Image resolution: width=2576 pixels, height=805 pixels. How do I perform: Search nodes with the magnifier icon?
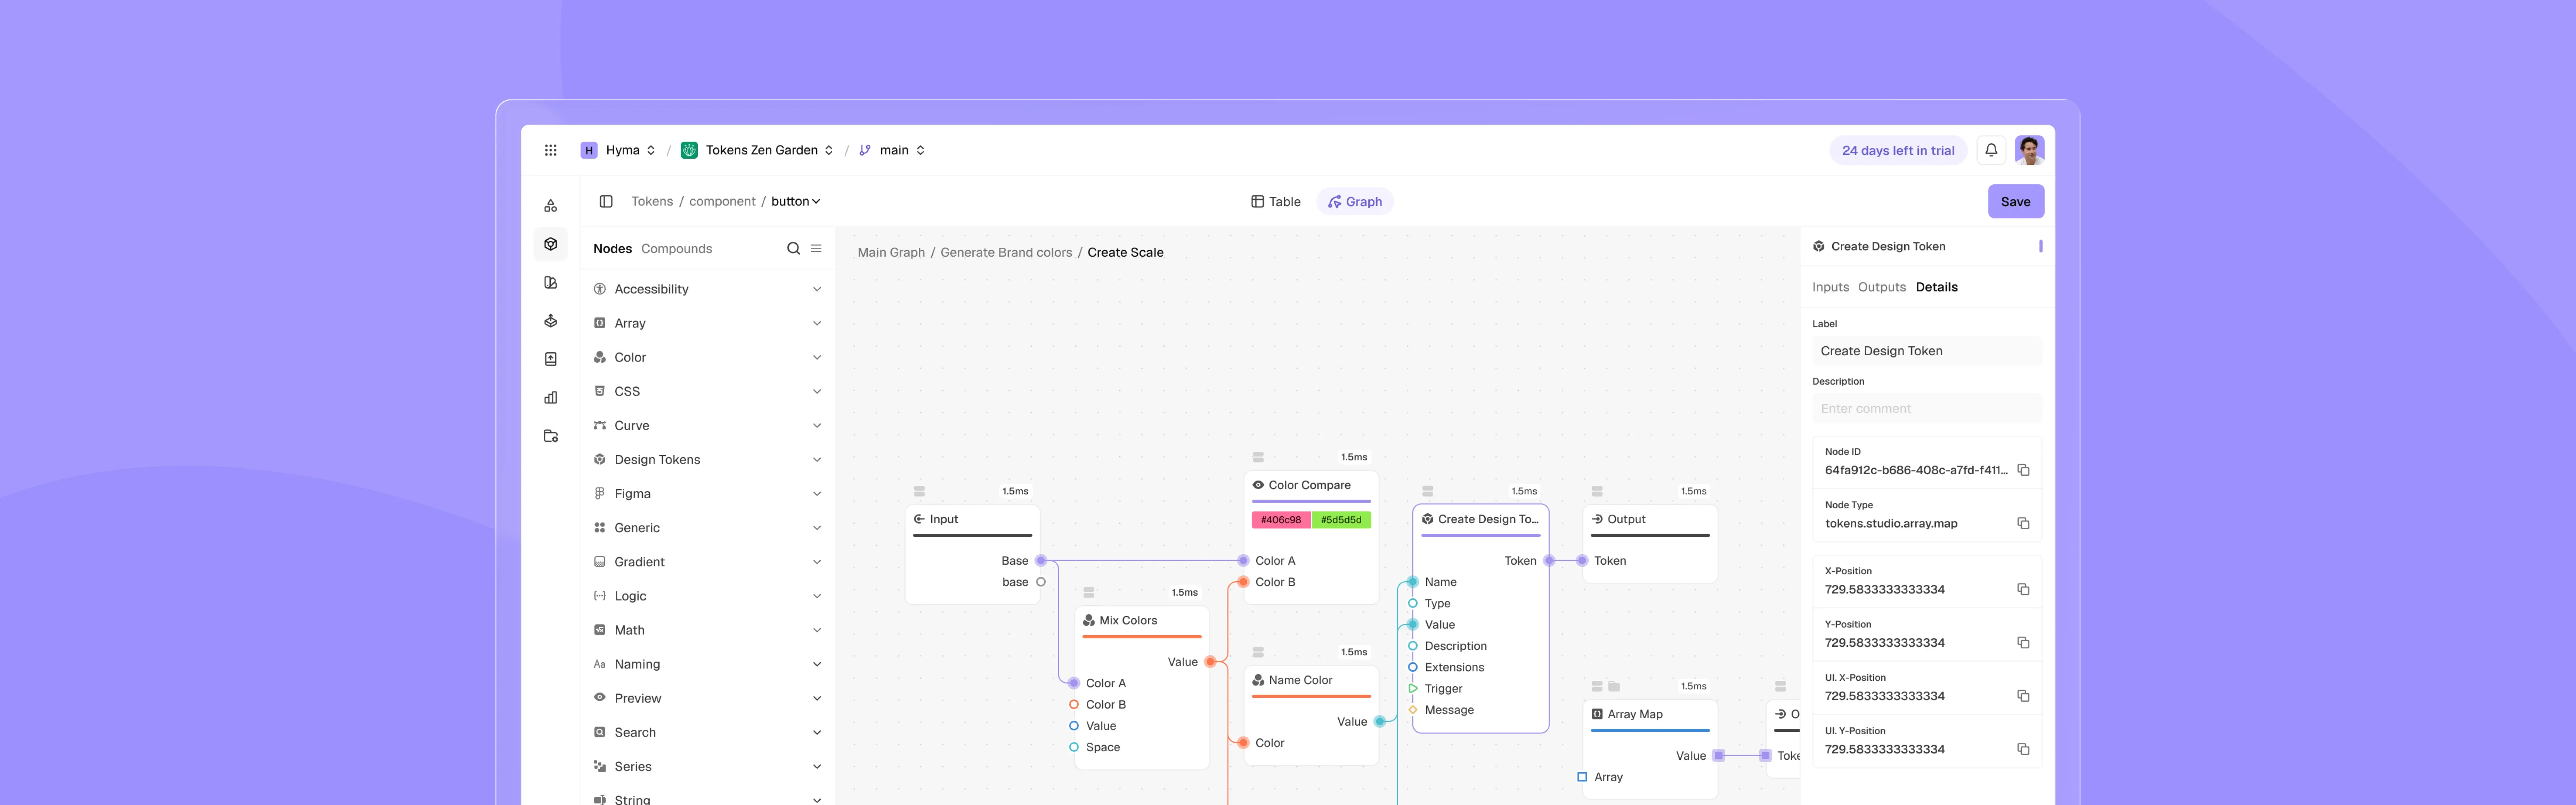pyautogui.click(x=793, y=248)
